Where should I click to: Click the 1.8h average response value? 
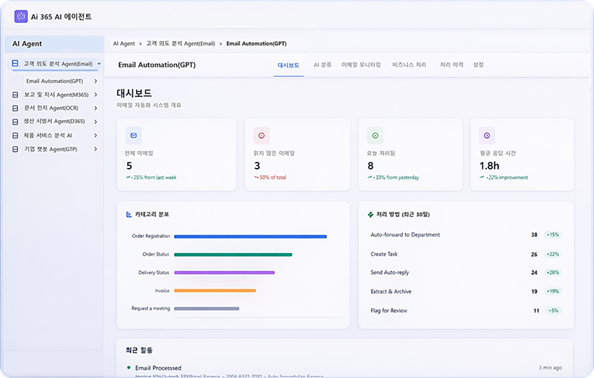point(489,166)
